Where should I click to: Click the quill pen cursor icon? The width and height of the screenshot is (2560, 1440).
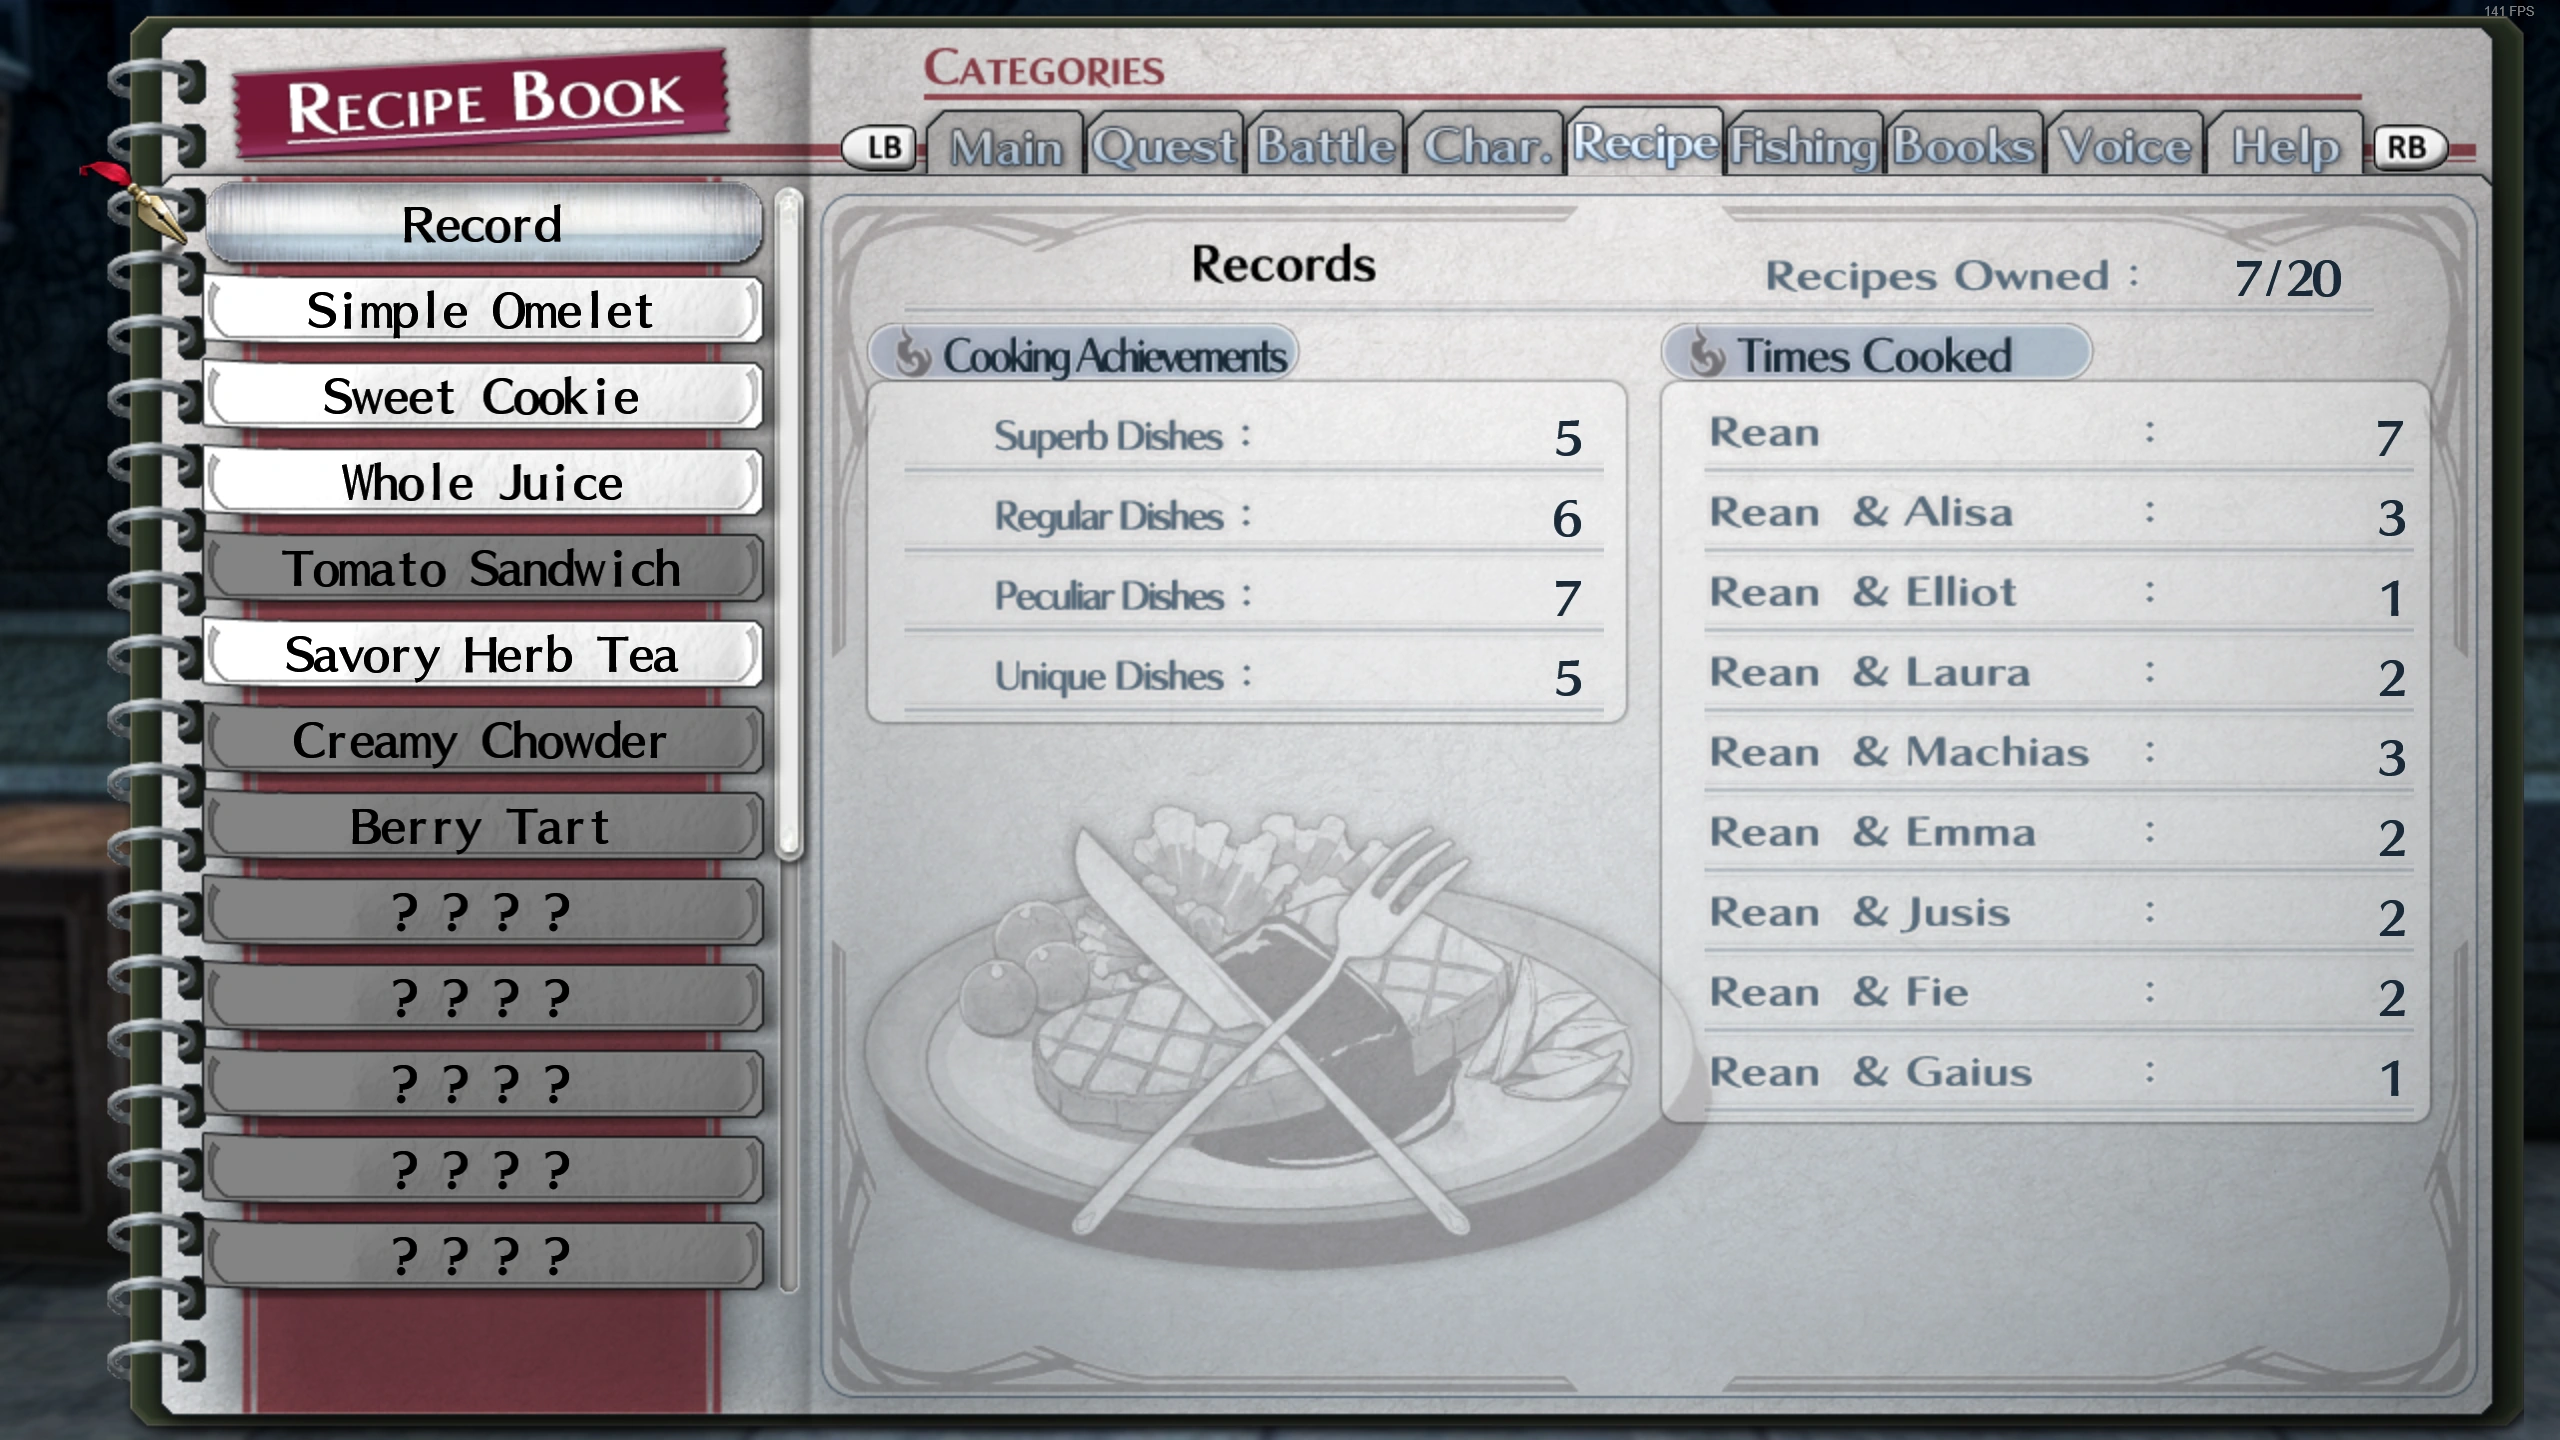tap(135, 200)
